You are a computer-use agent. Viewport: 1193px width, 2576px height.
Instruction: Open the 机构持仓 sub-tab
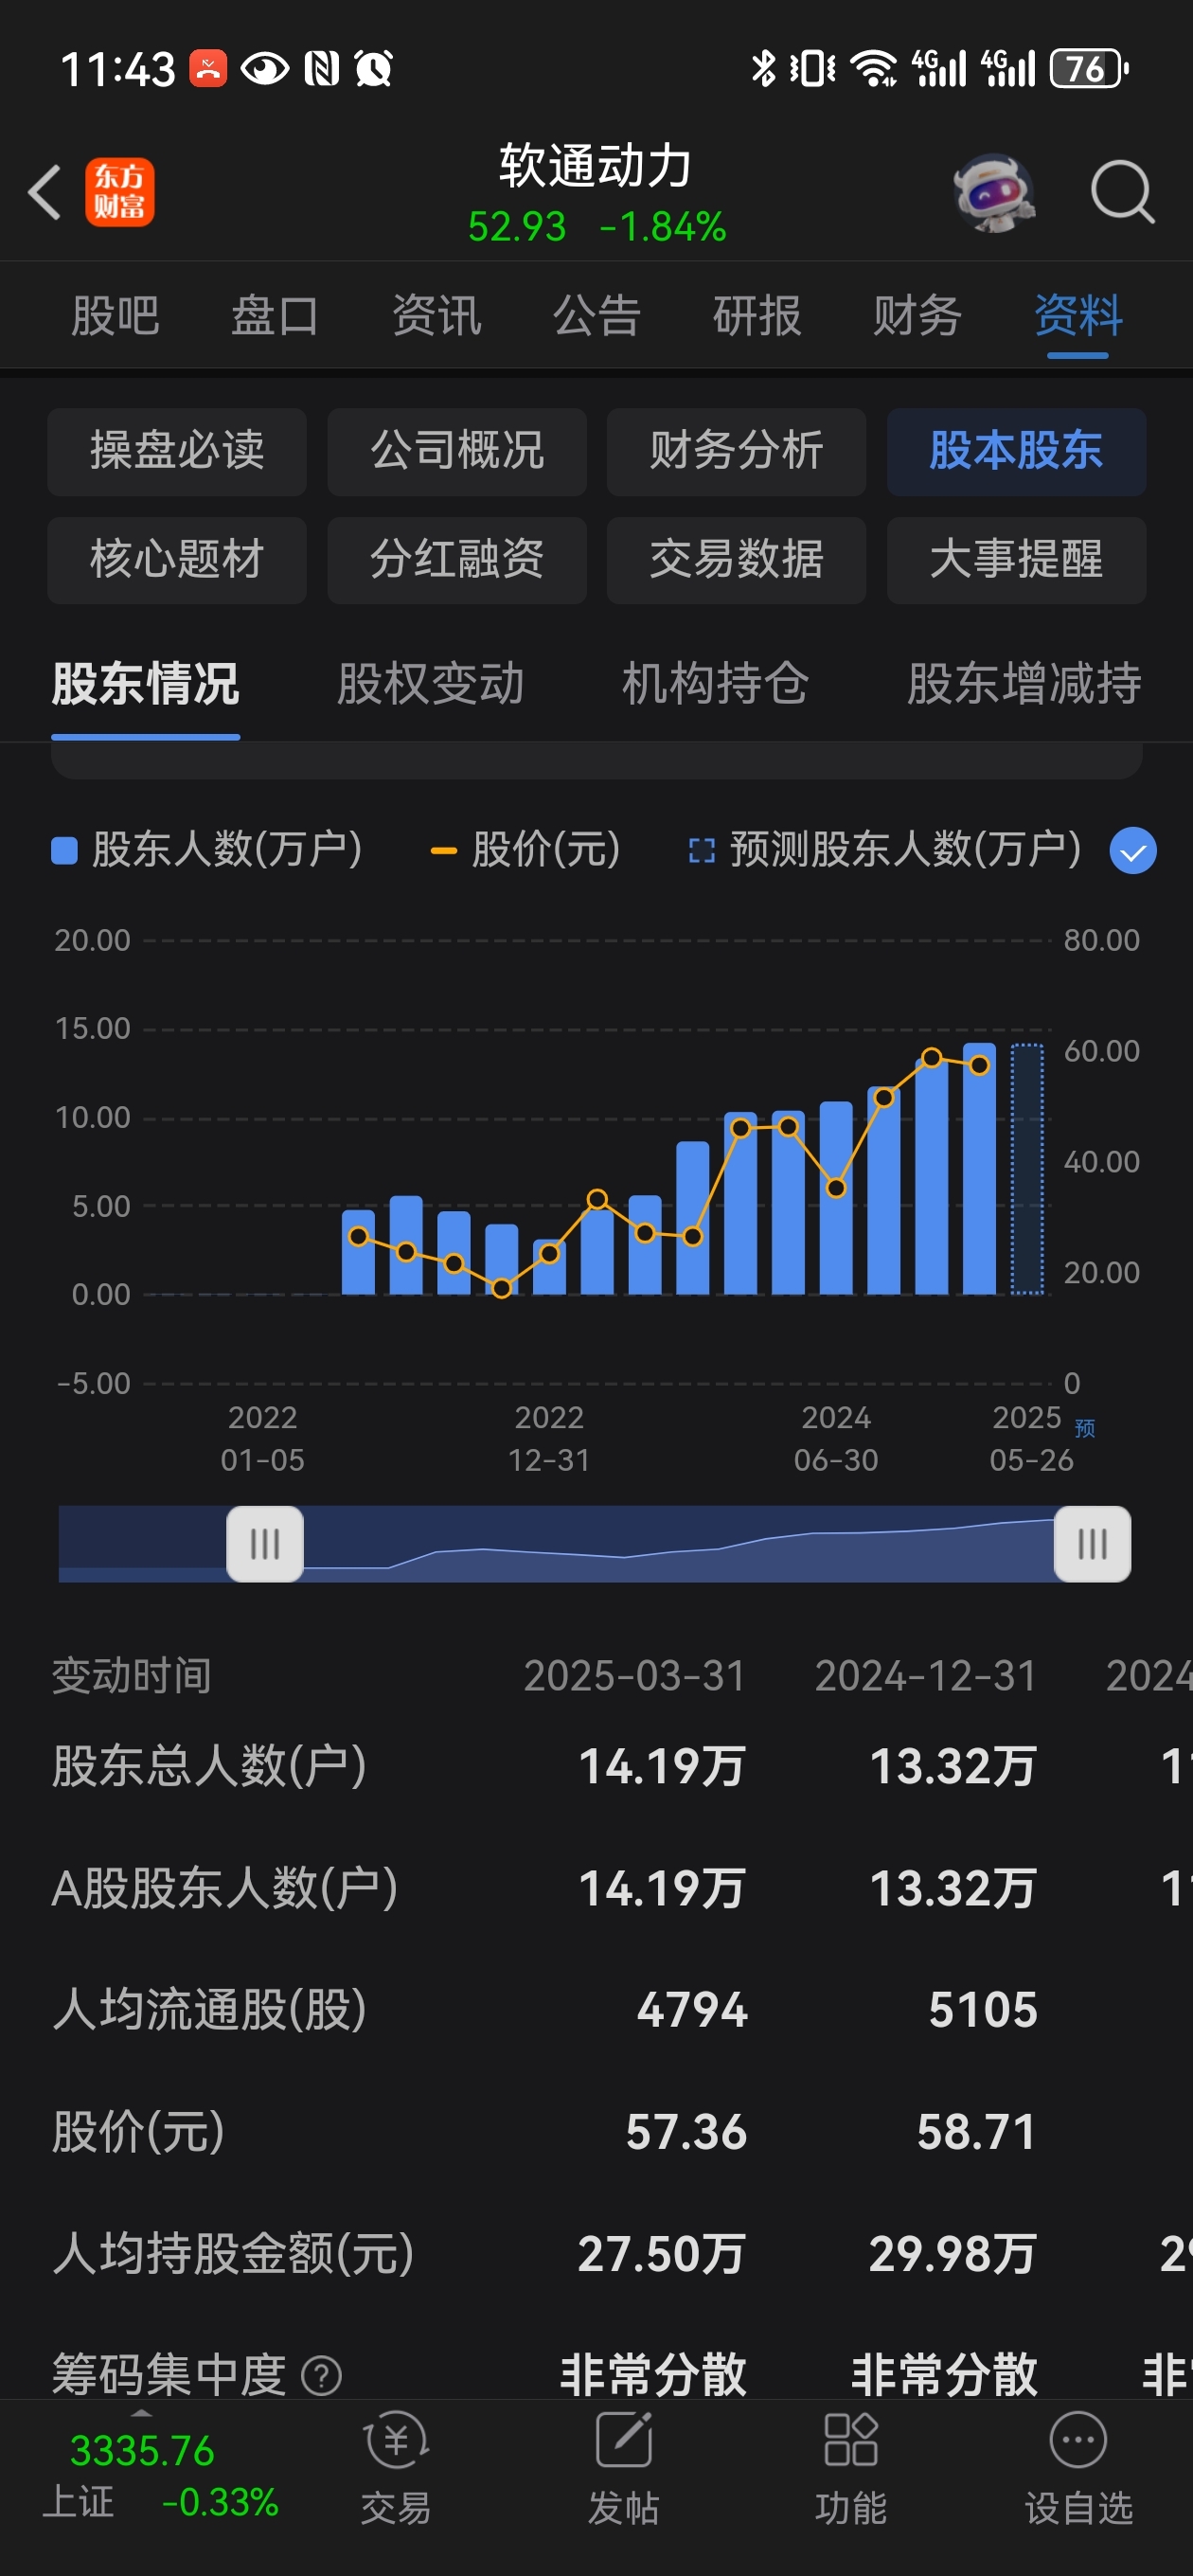[715, 685]
